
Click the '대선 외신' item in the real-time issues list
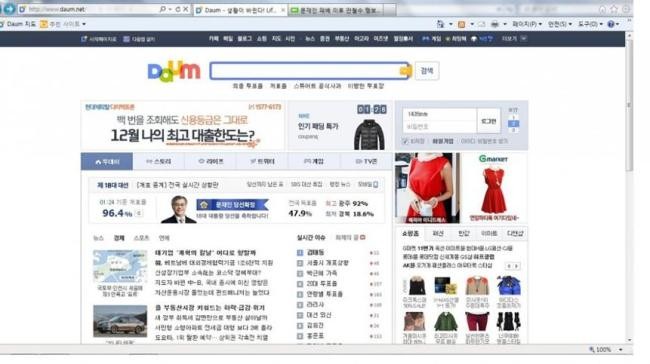pyautogui.click(x=318, y=315)
